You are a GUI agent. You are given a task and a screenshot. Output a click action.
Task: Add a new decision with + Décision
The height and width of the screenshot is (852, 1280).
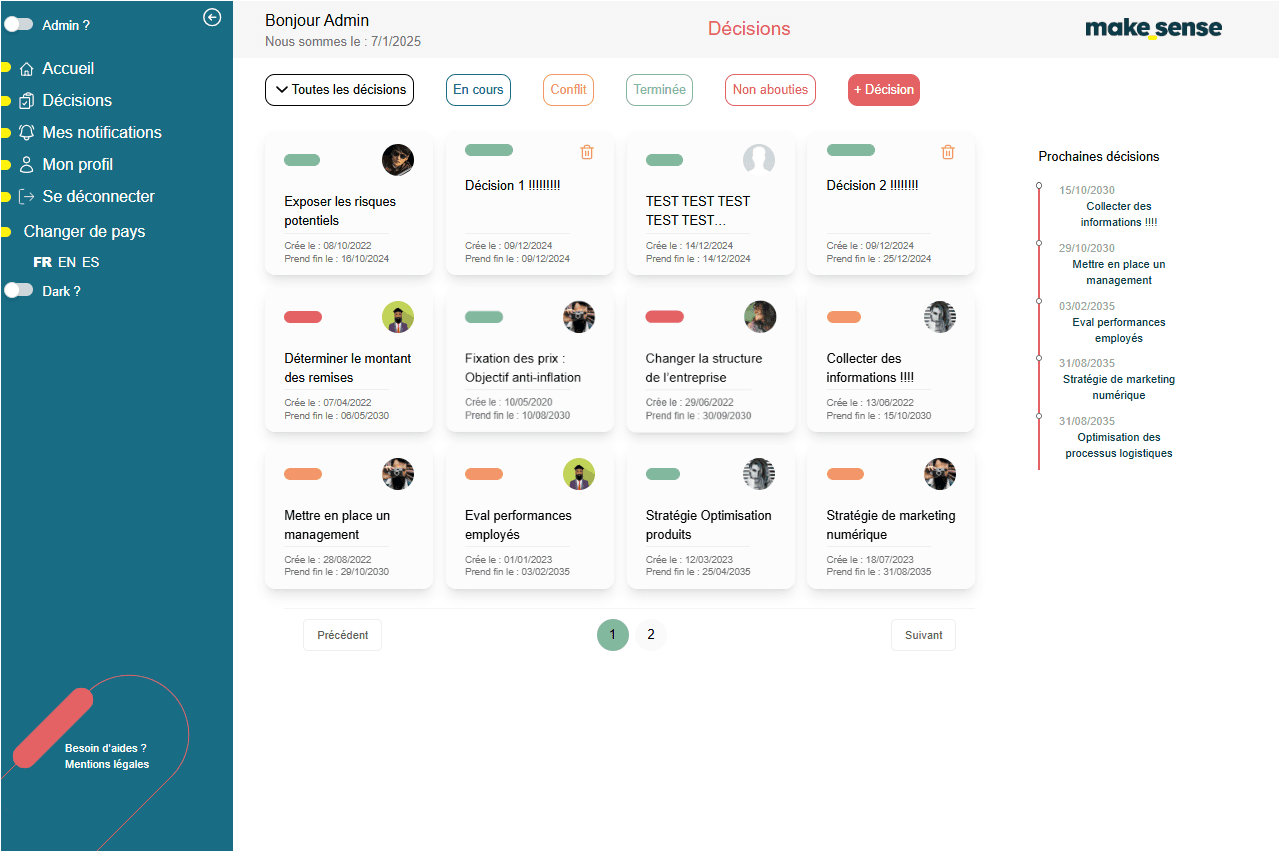point(883,90)
